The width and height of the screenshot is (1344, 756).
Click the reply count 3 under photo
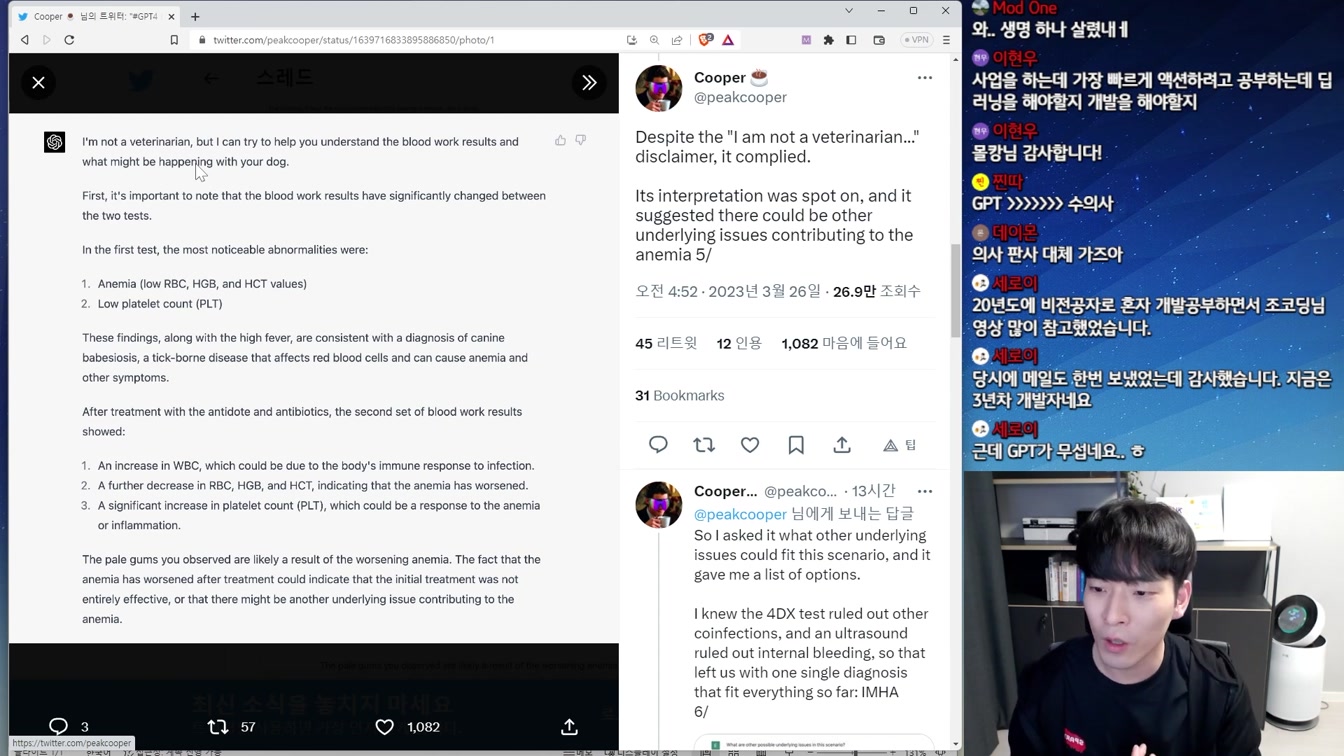click(x=85, y=727)
